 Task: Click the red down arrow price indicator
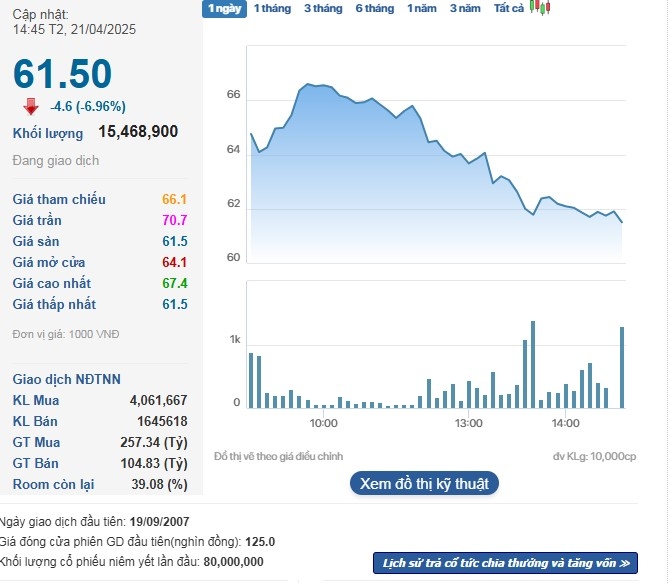pyautogui.click(x=31, y=106)
